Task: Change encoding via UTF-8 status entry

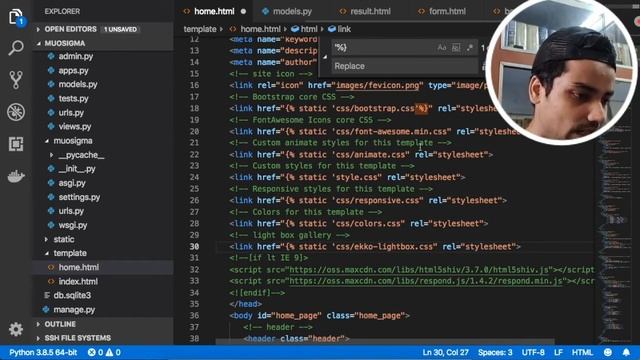Action: coord(533,352)
